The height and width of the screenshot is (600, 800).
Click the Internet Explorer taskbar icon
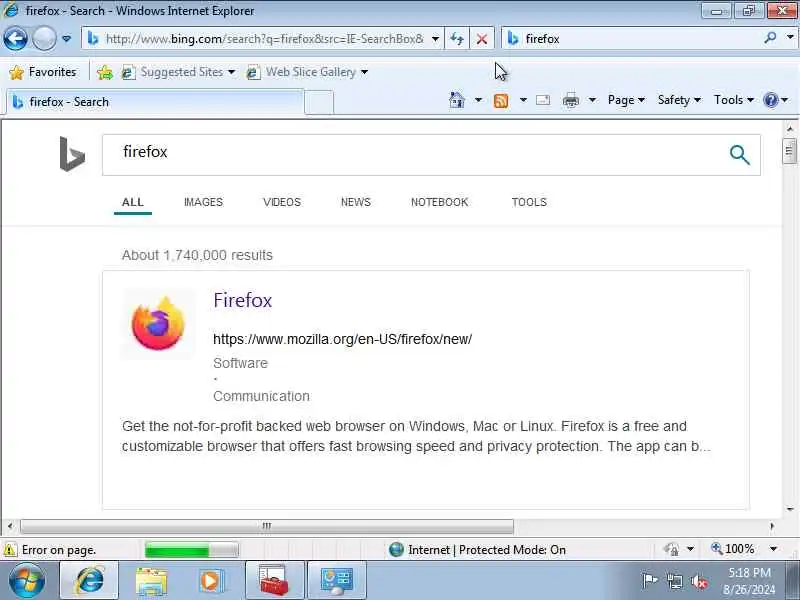pos(89,581)
